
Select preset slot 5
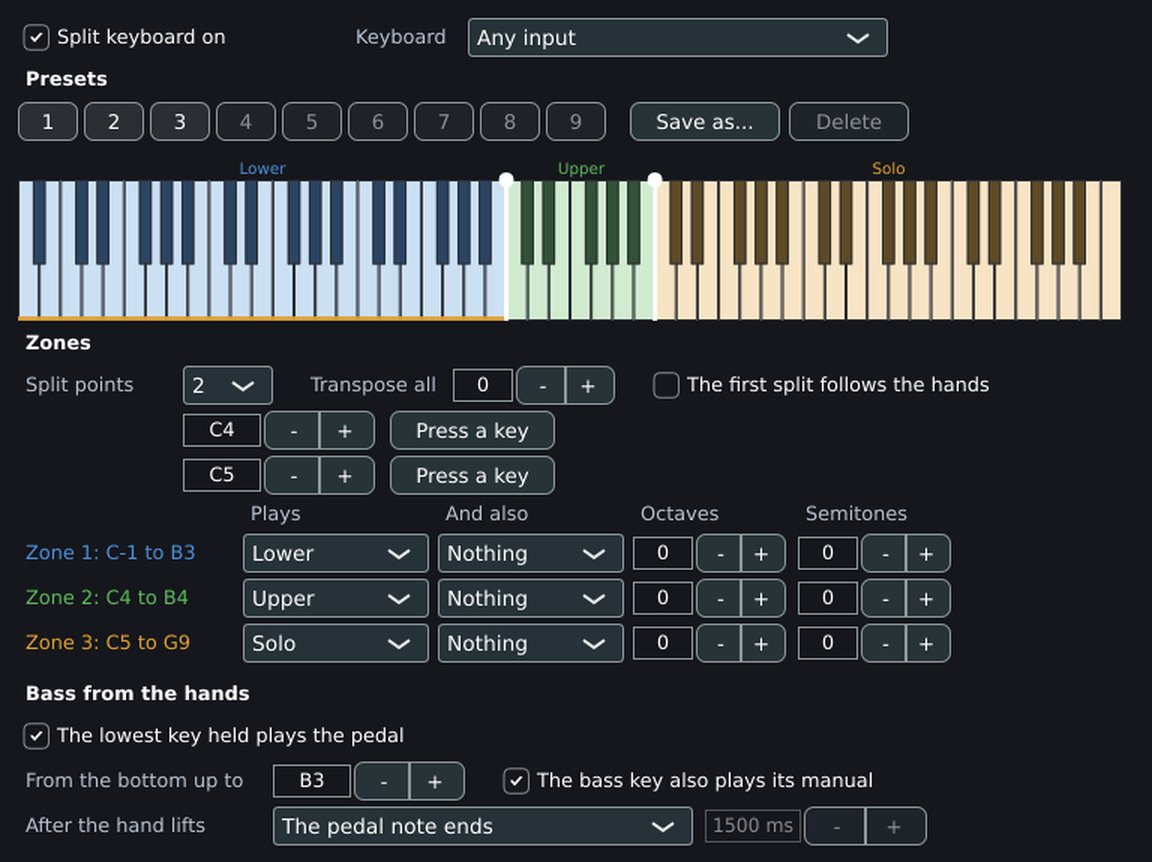click(x=312, y=121)
